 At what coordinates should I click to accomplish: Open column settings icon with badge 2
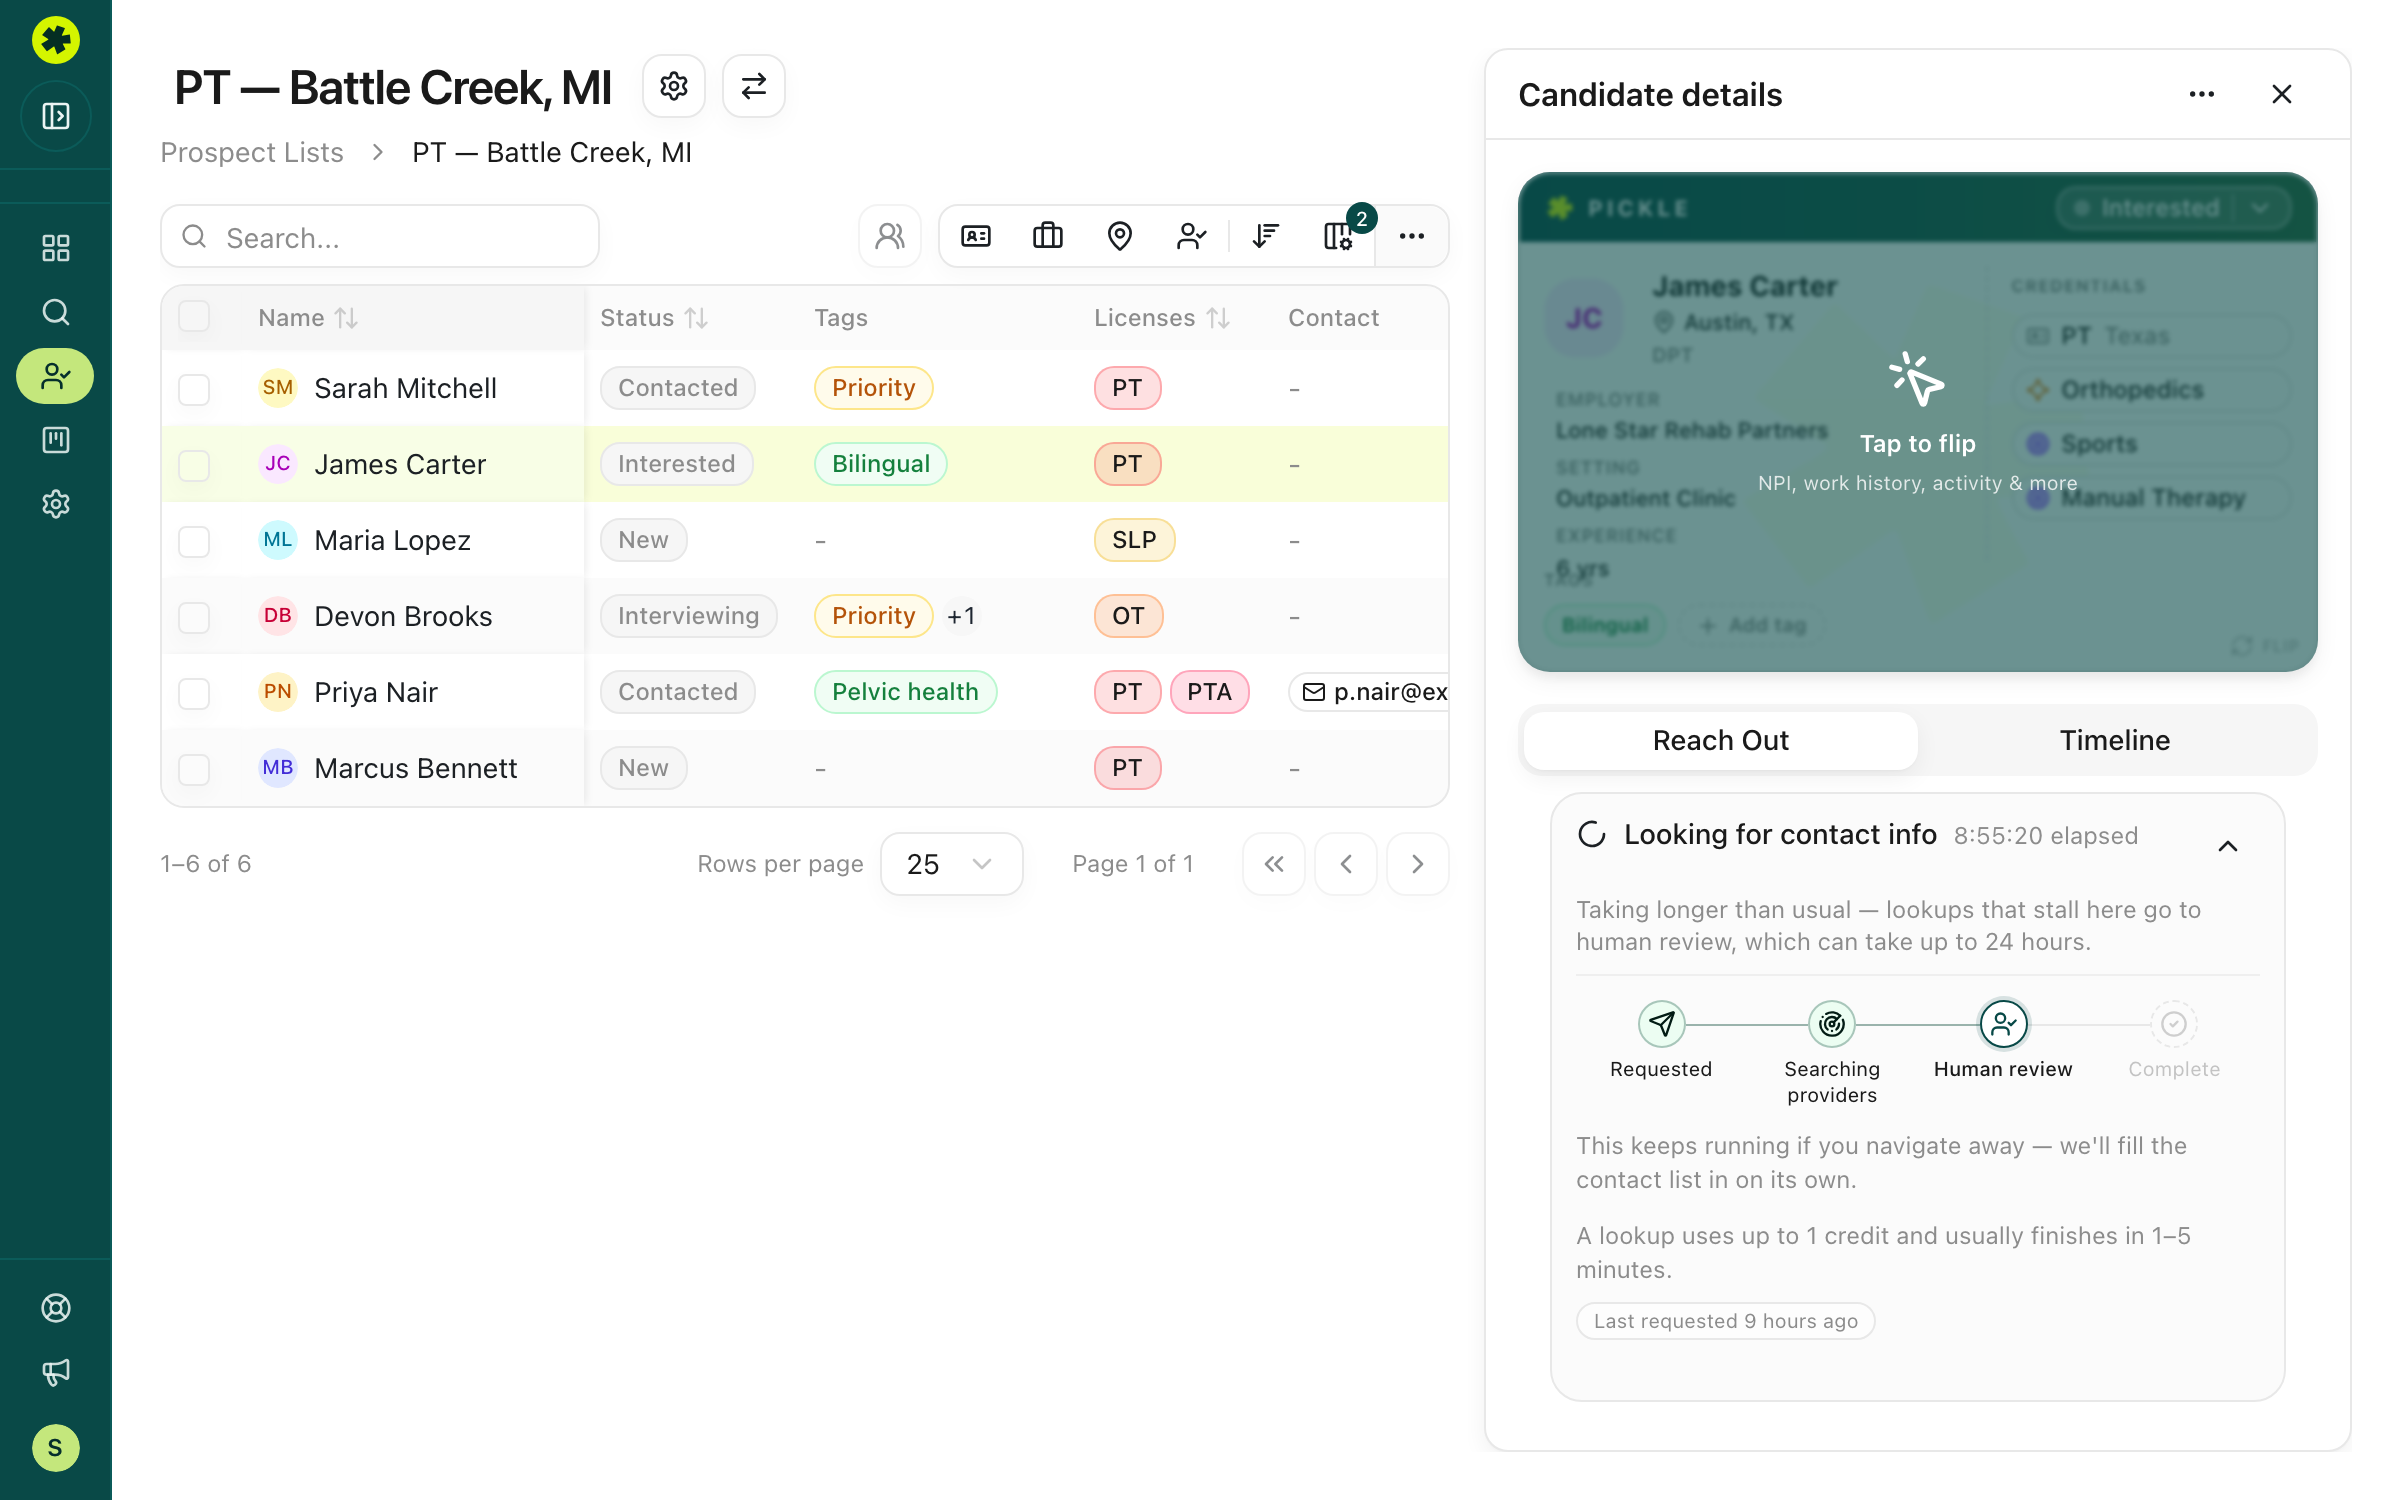tap(1338, 236)
